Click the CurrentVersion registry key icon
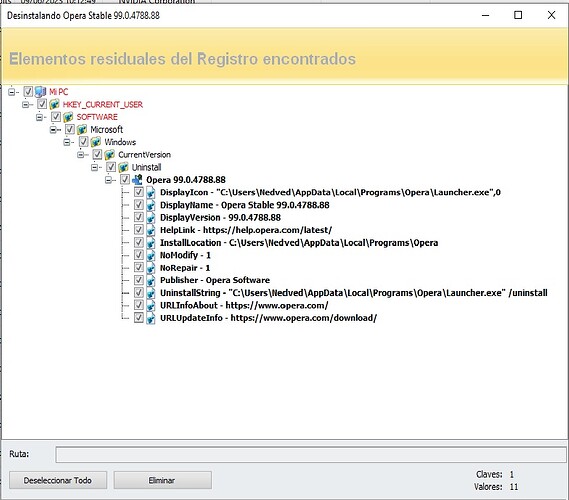Screen dimensions: 569x500 [110, 155]
